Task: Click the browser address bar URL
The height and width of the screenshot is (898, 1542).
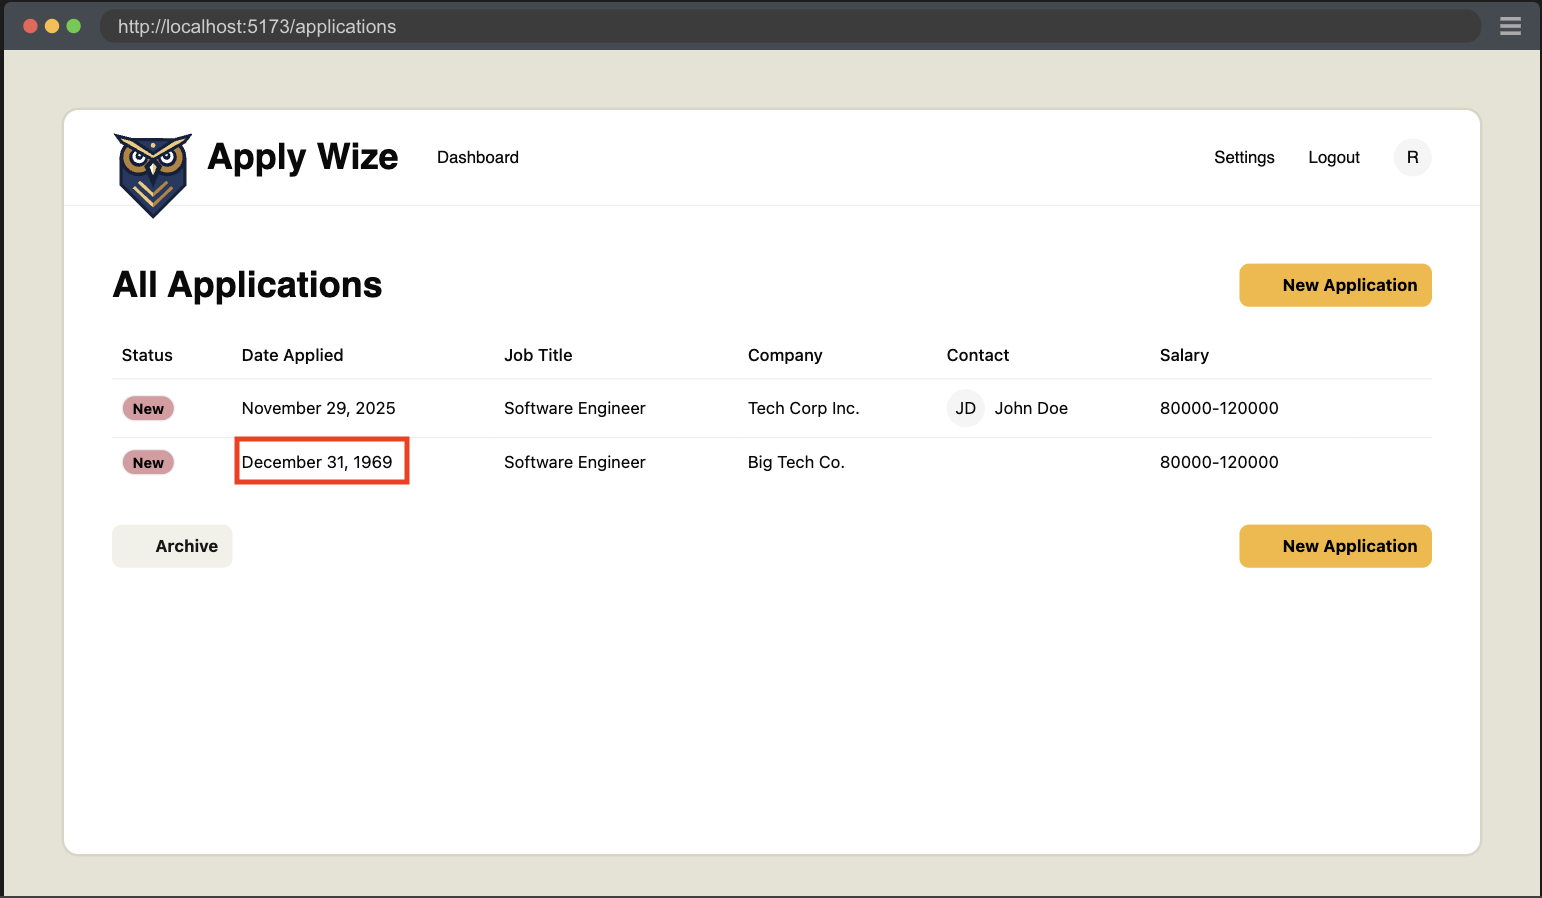Action: pyautogui.click(x=256, y=26)
